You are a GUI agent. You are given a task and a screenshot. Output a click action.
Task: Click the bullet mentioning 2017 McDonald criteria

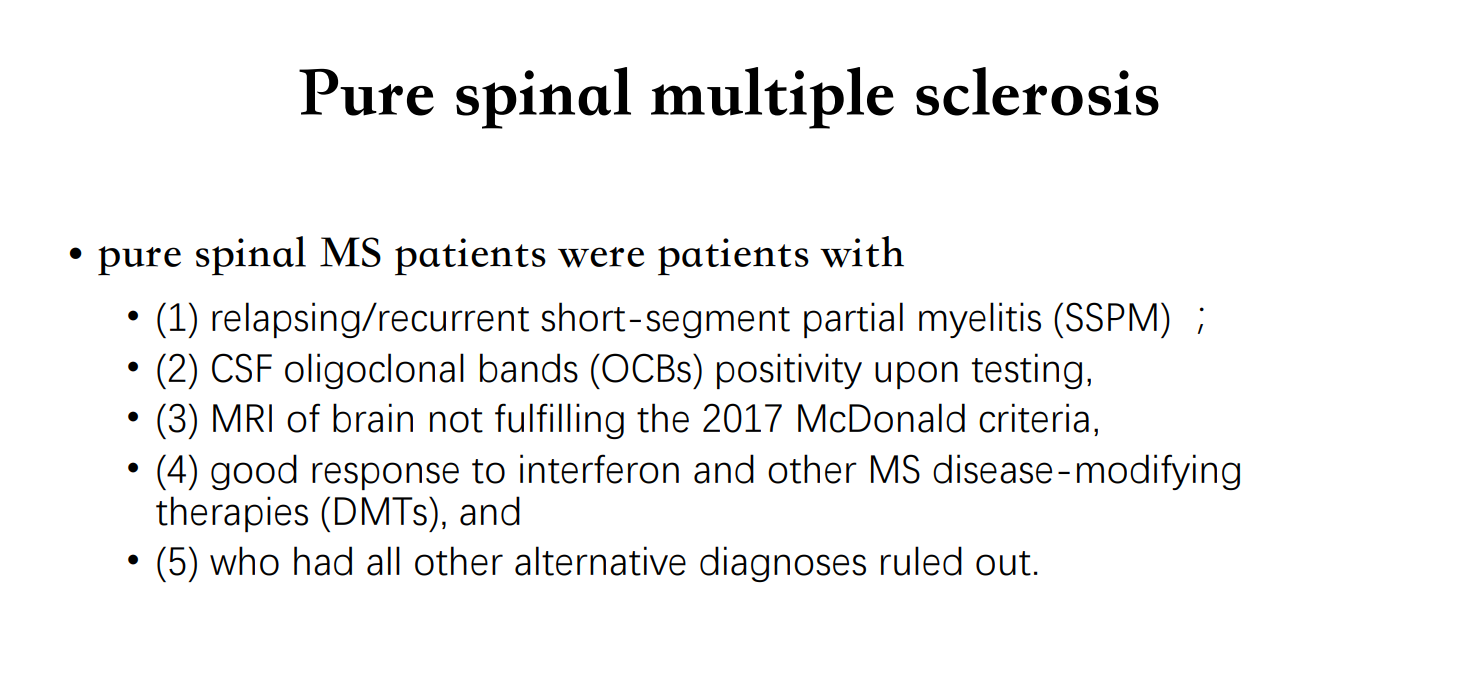coord(628,420)
